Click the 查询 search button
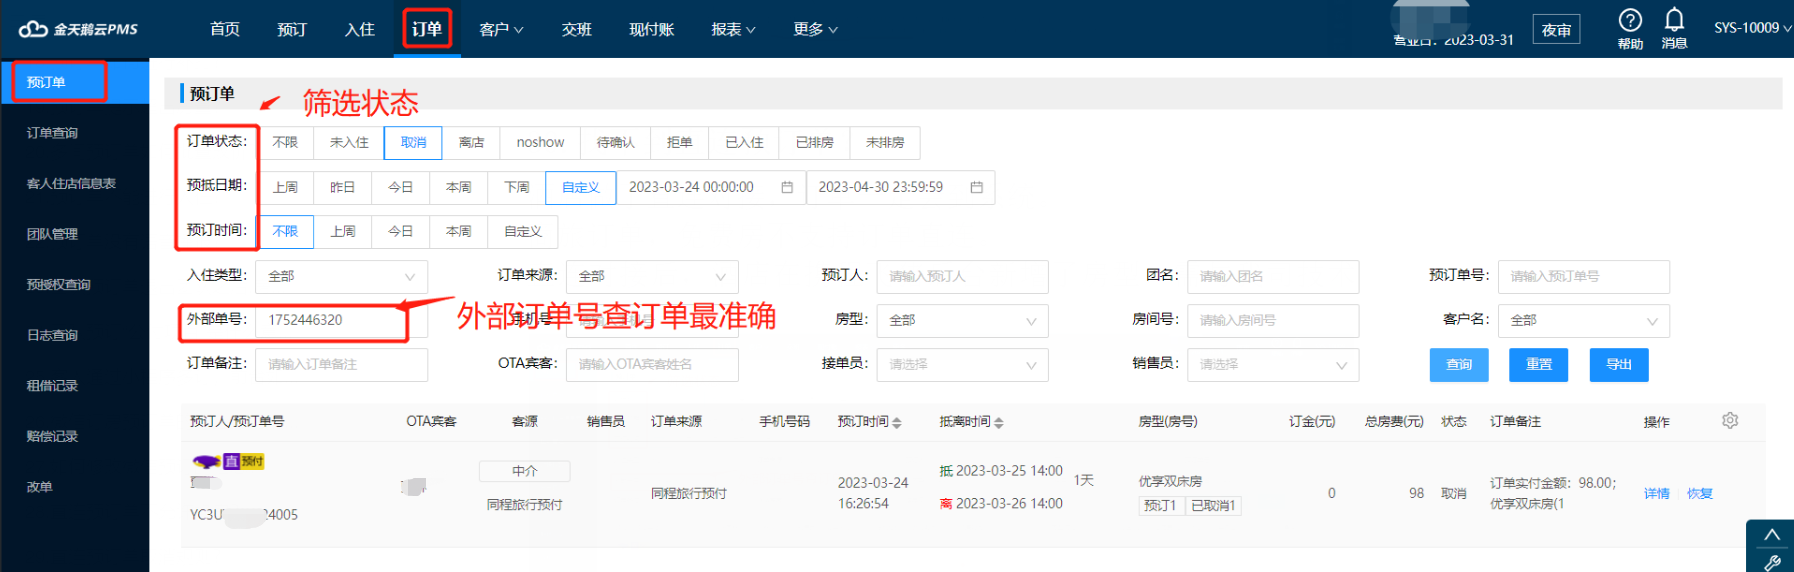The width and height of the screenshot is (1794, 572). pos(1459,364)
